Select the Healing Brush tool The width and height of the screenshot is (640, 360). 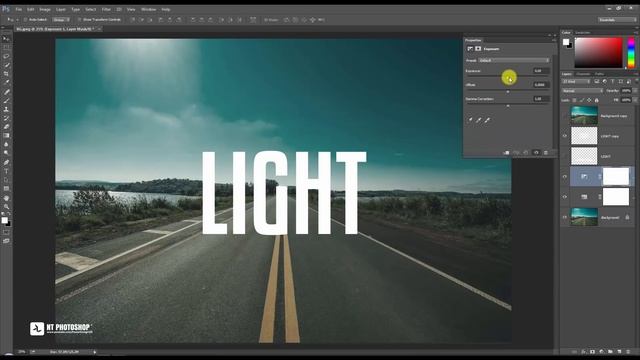coord(6,92)
